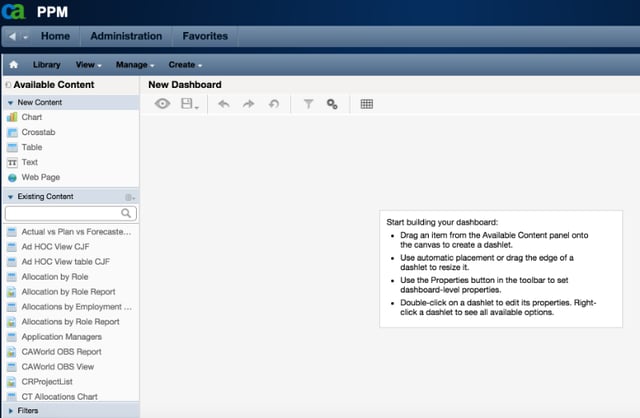Viewport: 640px width, 418px height.
Task: Open dashboard properties gears icon
Action: (332, 104)
